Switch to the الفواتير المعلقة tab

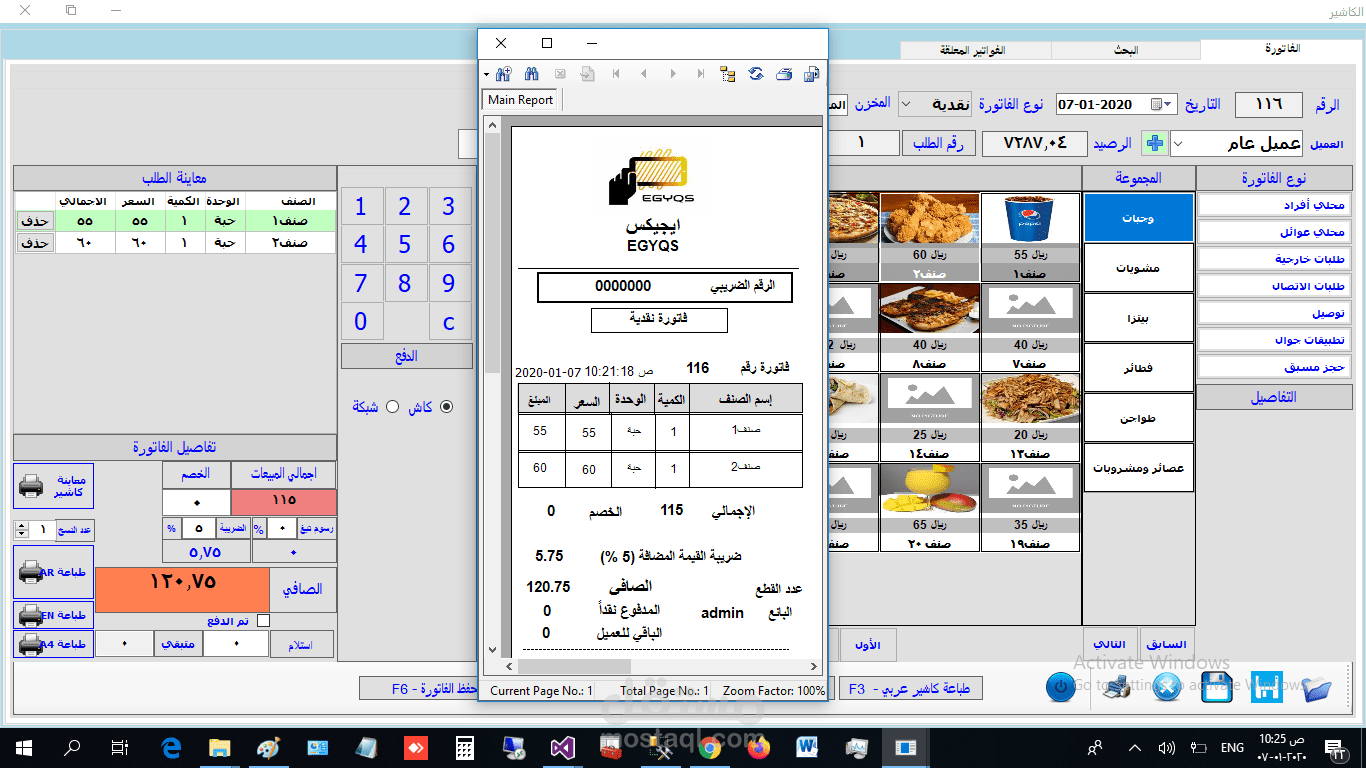[975, 49]
